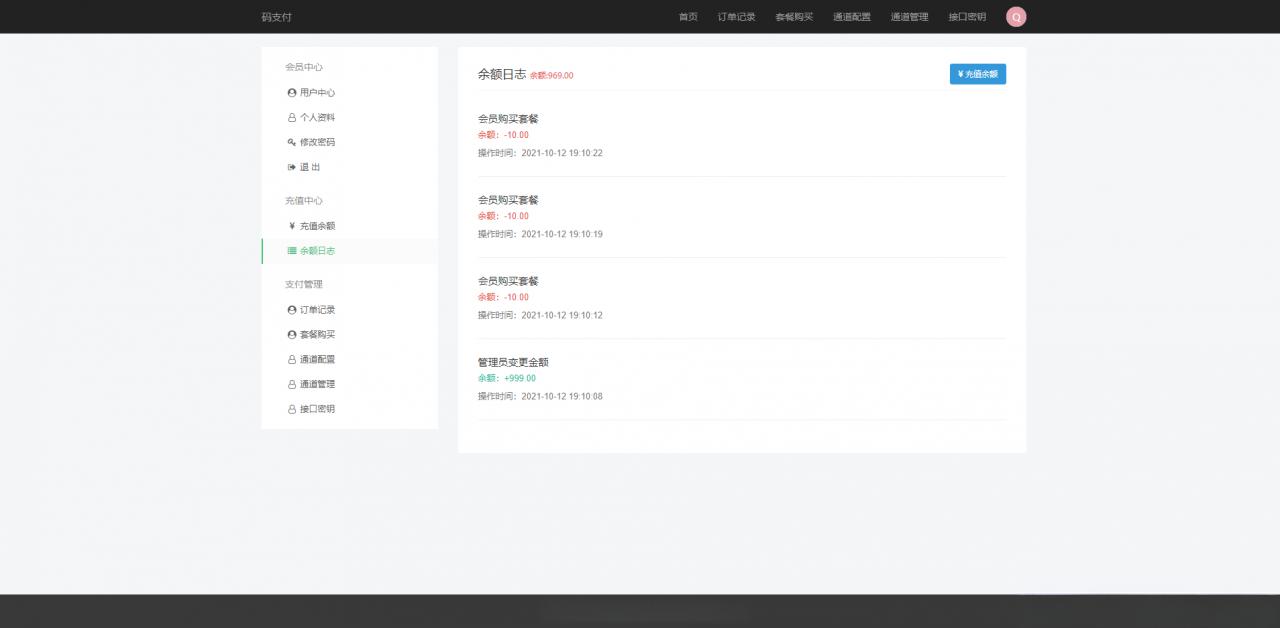Click -10.00 amount above 19:10:12 timestamp
This screenshot has height=628, width=1280.
click(516, 297)
